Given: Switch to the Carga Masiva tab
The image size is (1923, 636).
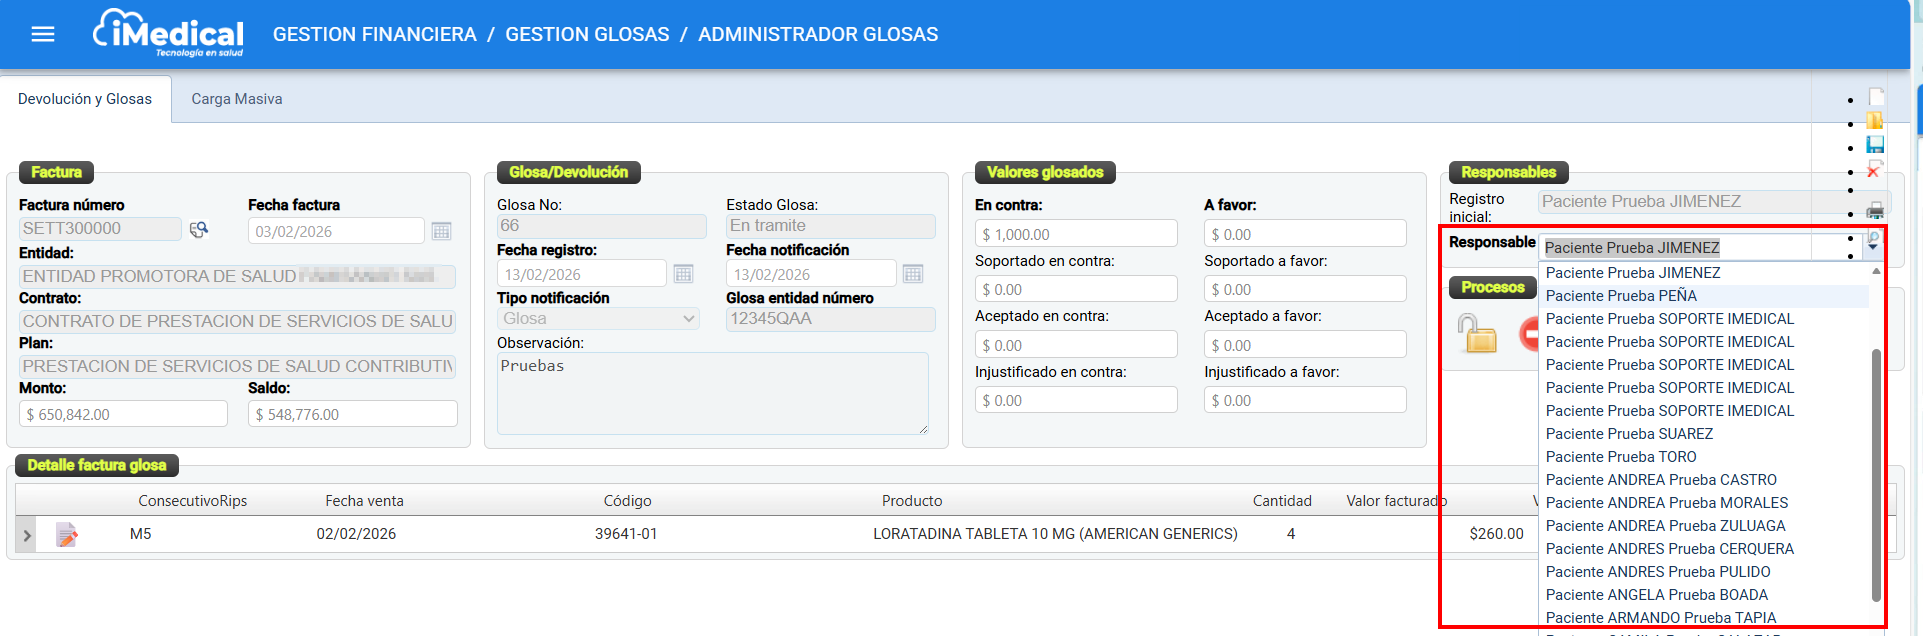Looking at the screenshot, I should pyautogui.click(x=237, y=99).
